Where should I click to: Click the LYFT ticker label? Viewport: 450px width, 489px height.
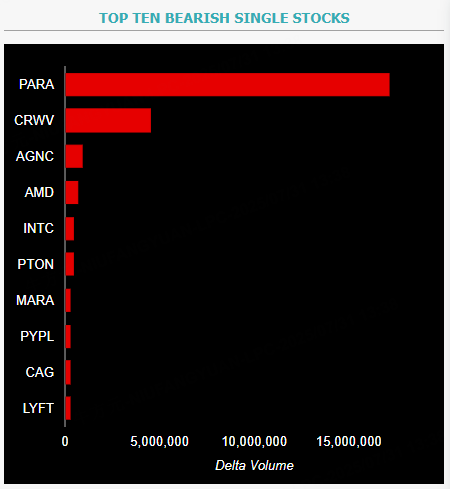[x=38, y=408]
